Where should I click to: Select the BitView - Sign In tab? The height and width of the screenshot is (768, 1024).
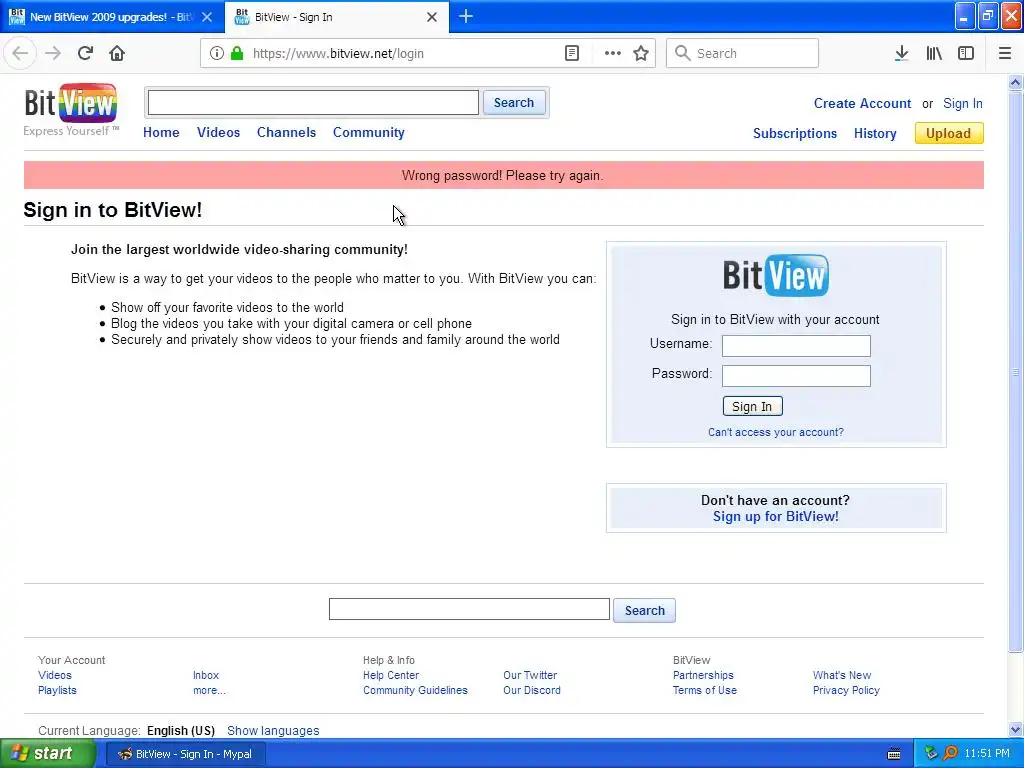tap(336, 17)
